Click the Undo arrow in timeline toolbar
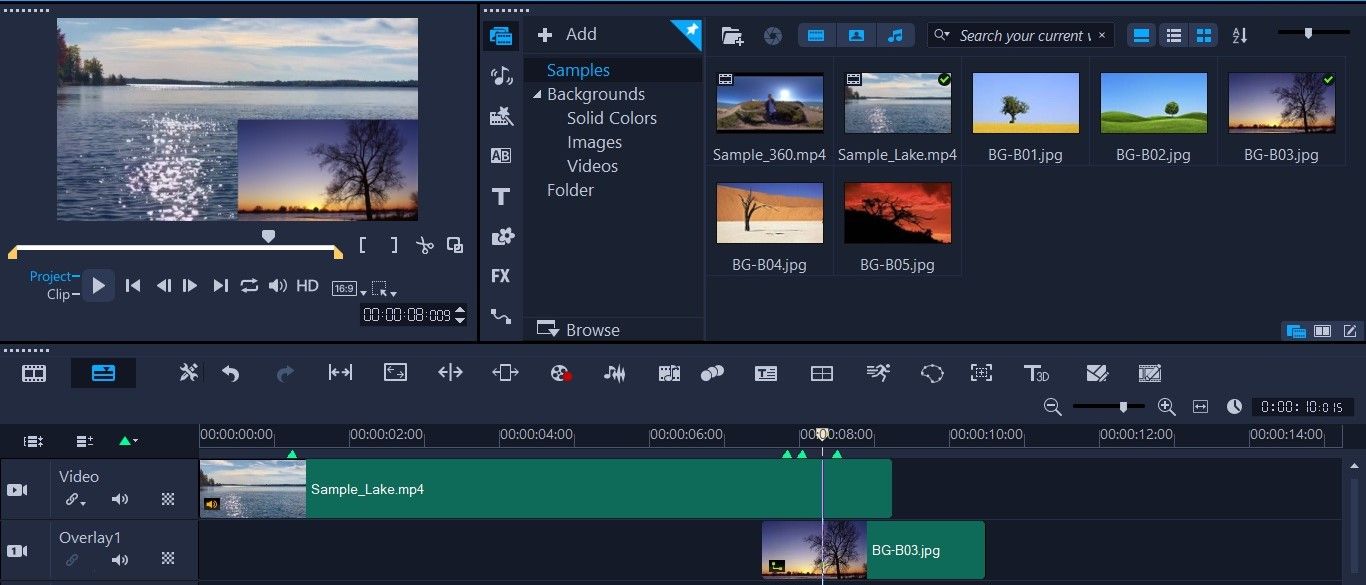The height and width of the screenshot is (585, 1366). click(231, 373)
